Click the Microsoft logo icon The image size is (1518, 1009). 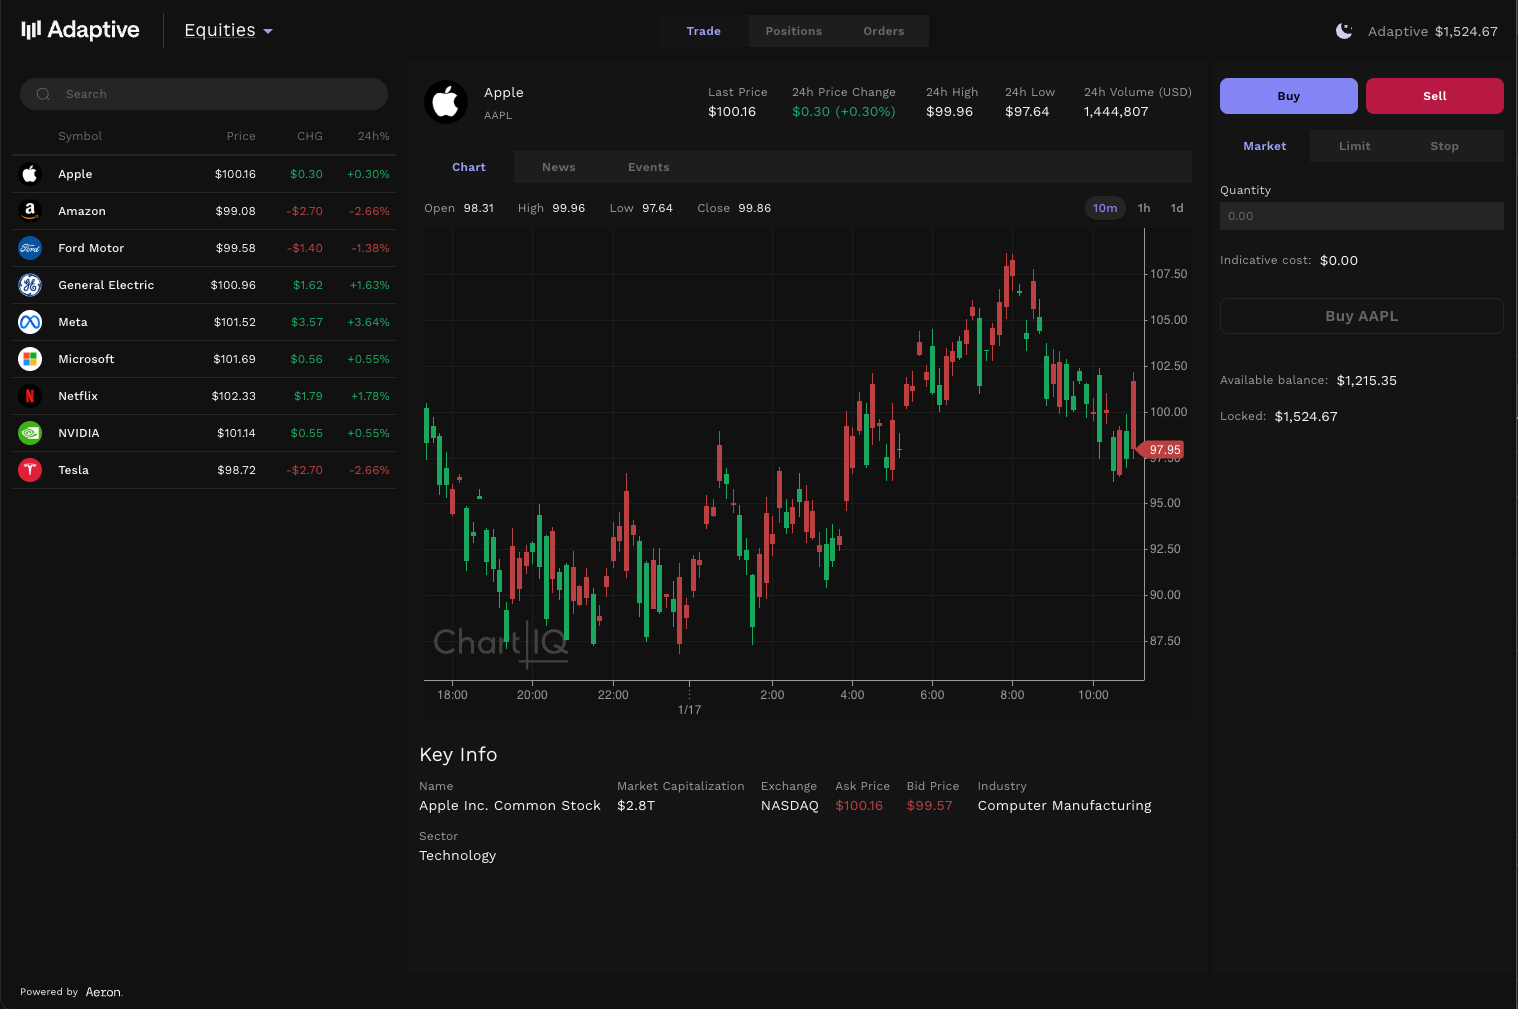(30, 359)
